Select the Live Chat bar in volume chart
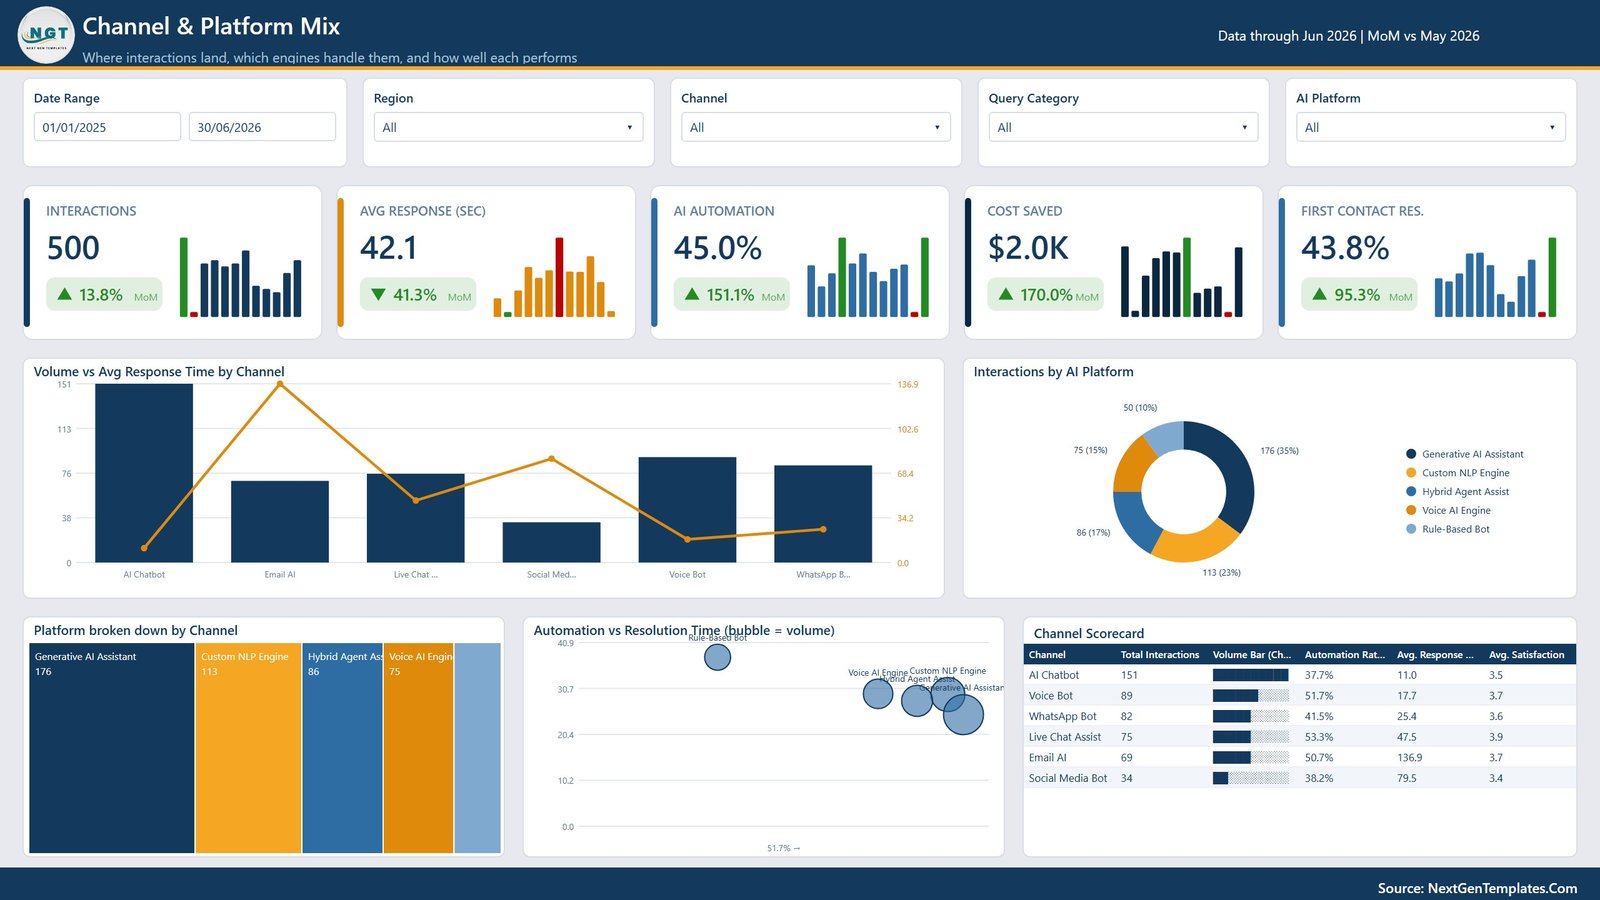 click(416, 518)
